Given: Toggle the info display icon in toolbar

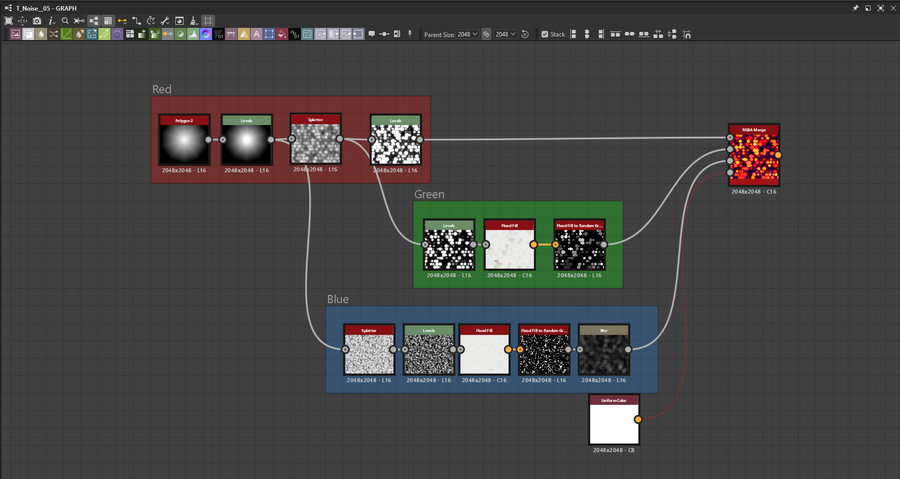Looking at the screenshot, I should (51, 20).
